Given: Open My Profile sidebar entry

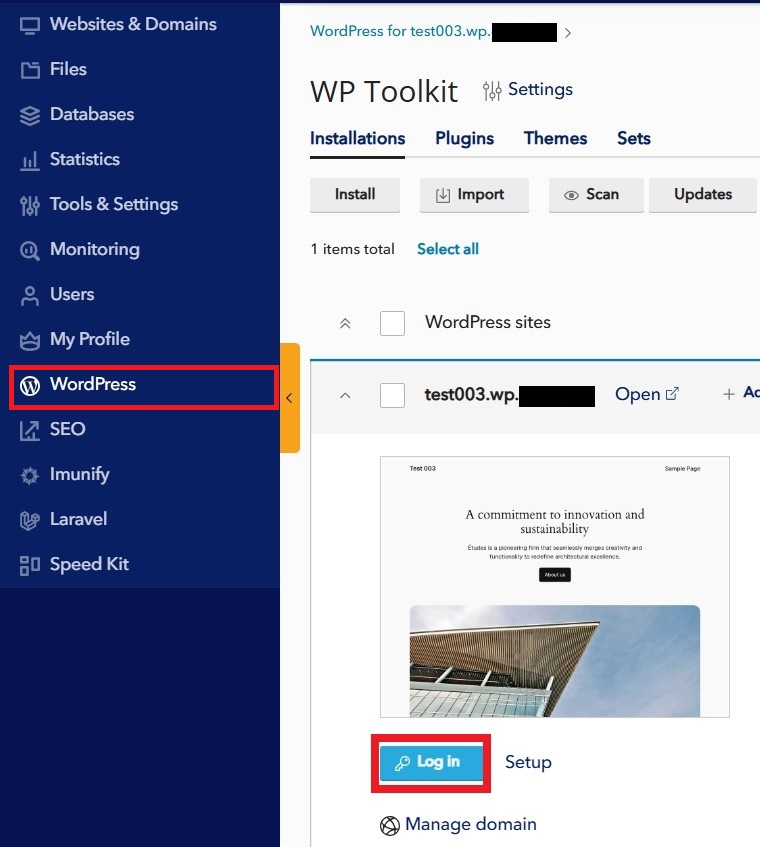Looking at the screenshot, I should point(90,339).
